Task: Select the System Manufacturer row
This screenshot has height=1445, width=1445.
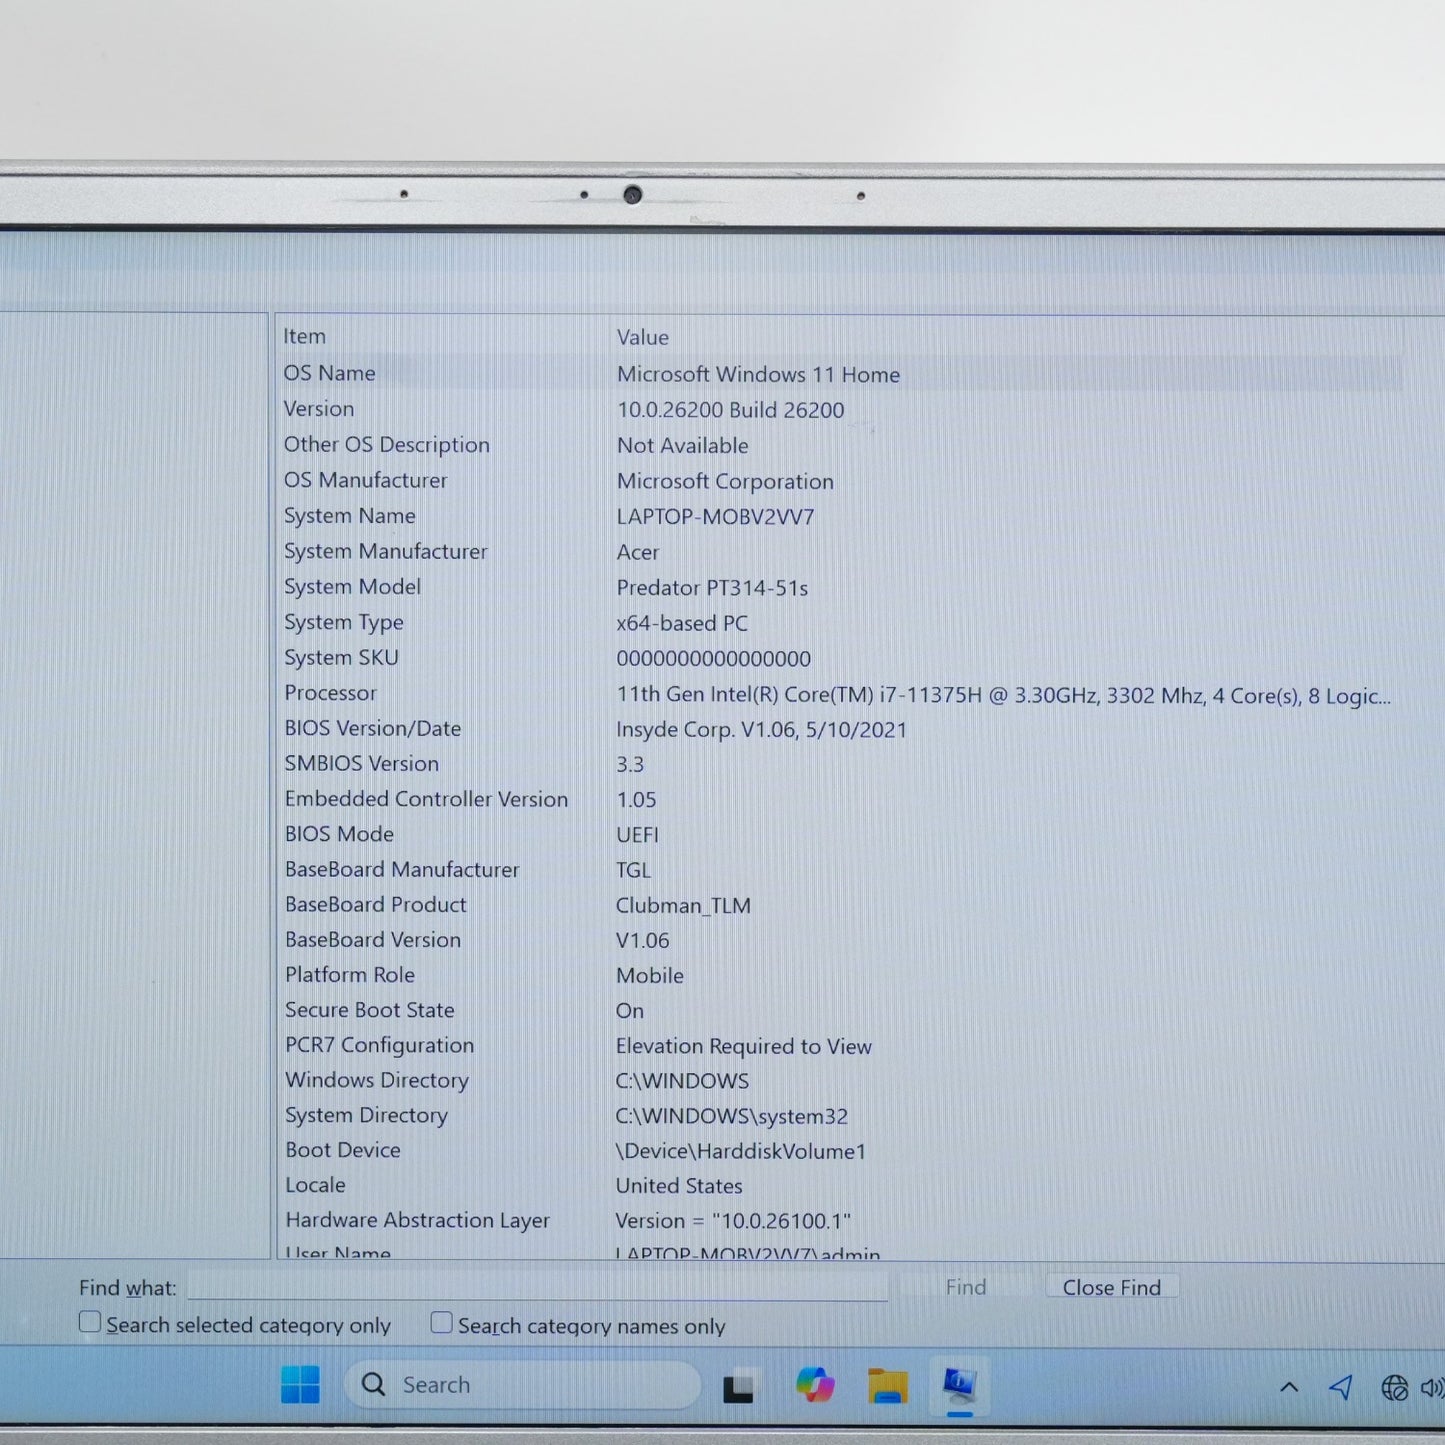Action: pyautogui.click(x=840, y=552)
